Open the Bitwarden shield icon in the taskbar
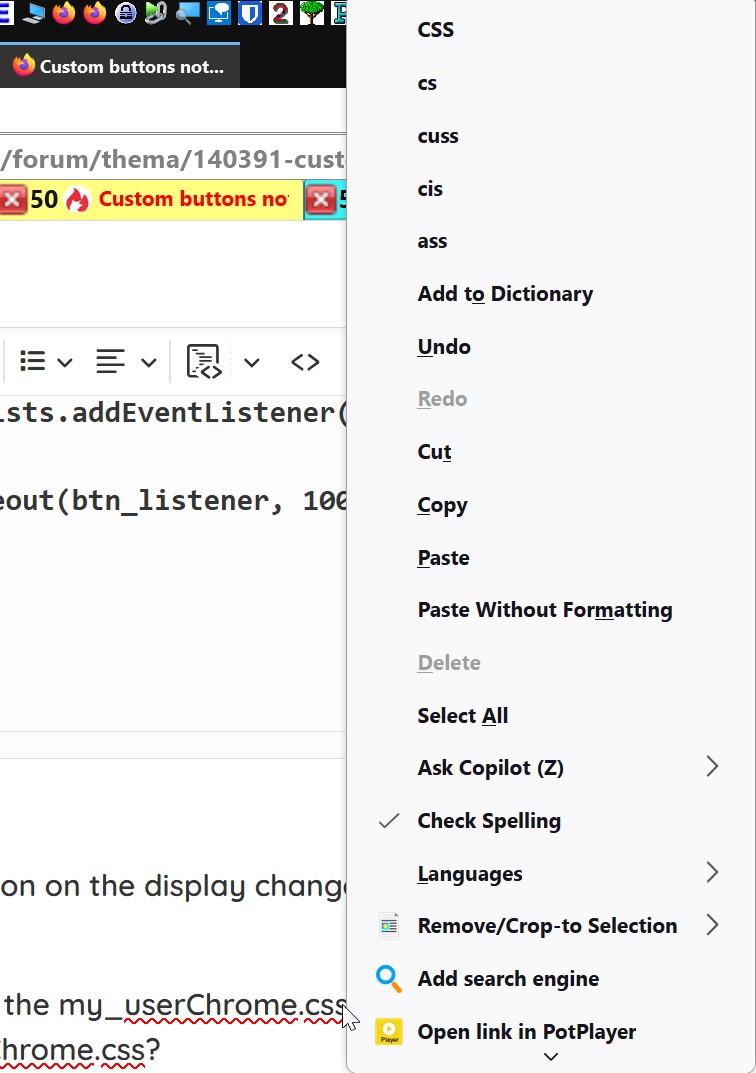Viewport: 756px width, 1073px height. click(x=249, y=12)
